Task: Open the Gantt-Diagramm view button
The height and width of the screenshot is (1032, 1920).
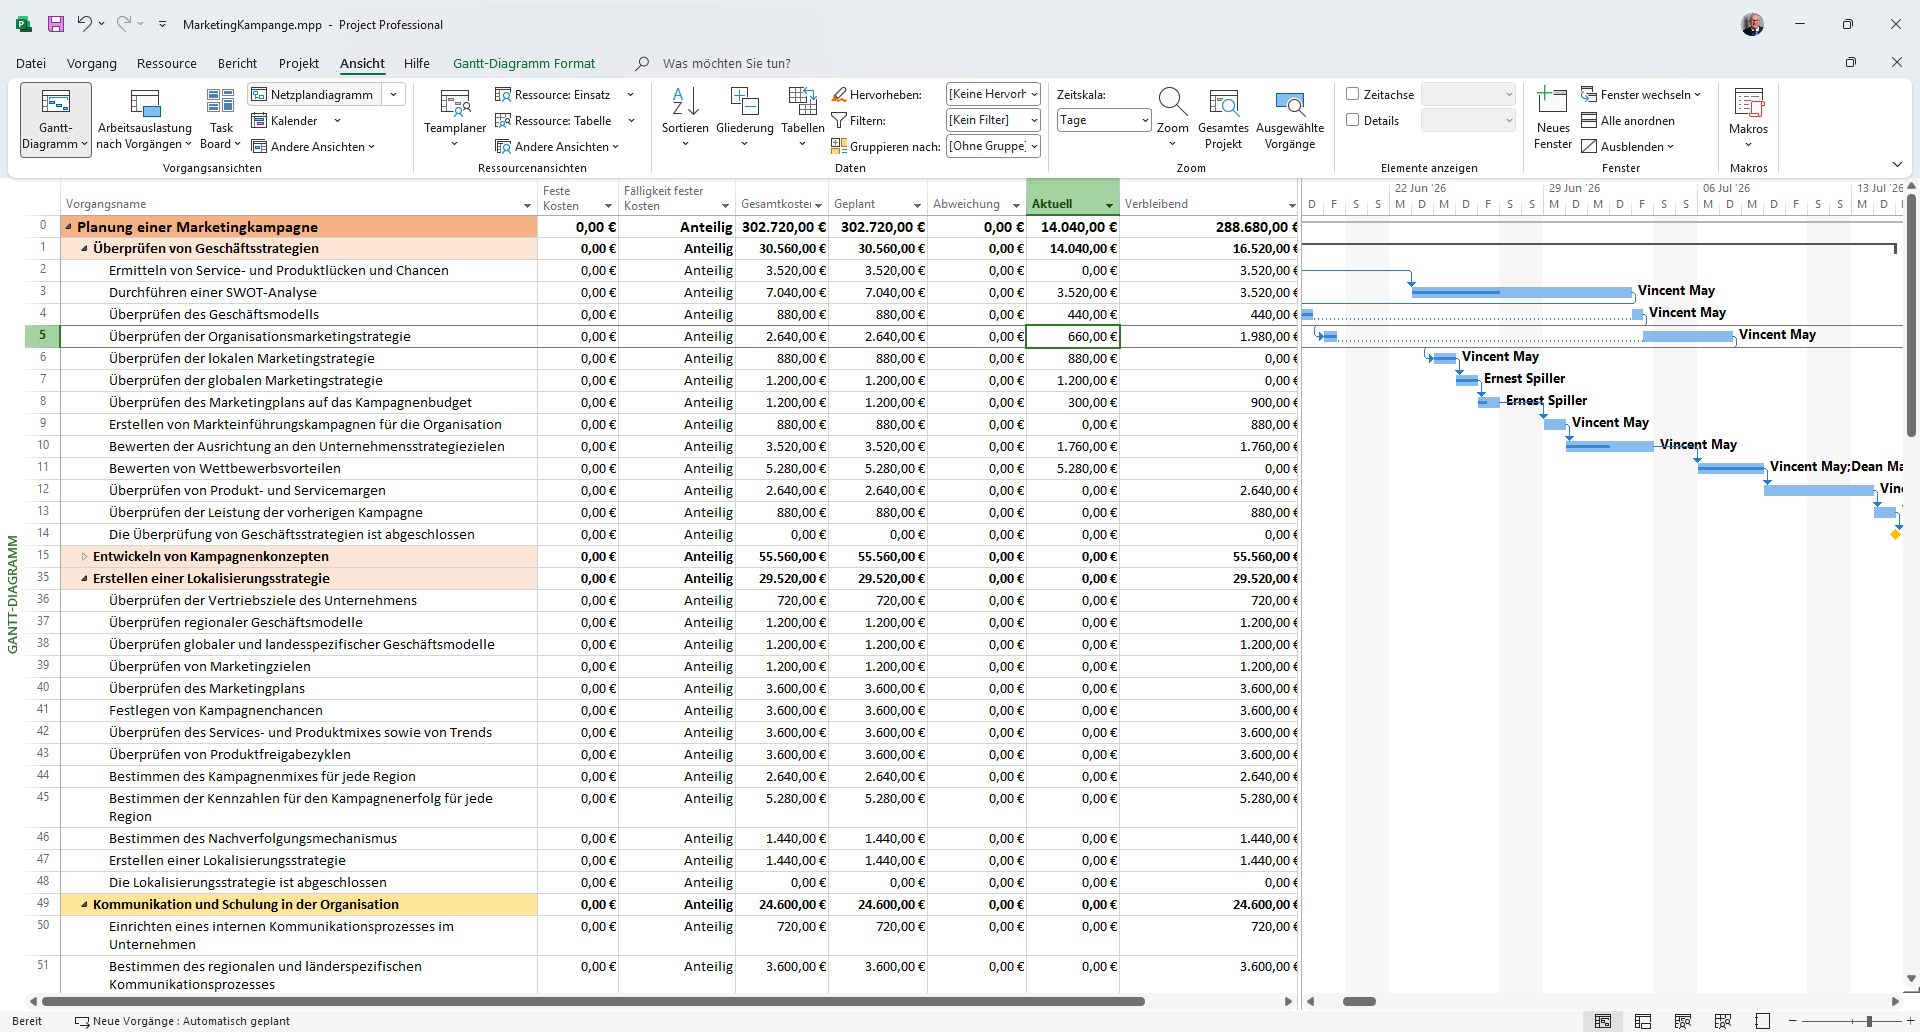Action: (x=56, y=119)
